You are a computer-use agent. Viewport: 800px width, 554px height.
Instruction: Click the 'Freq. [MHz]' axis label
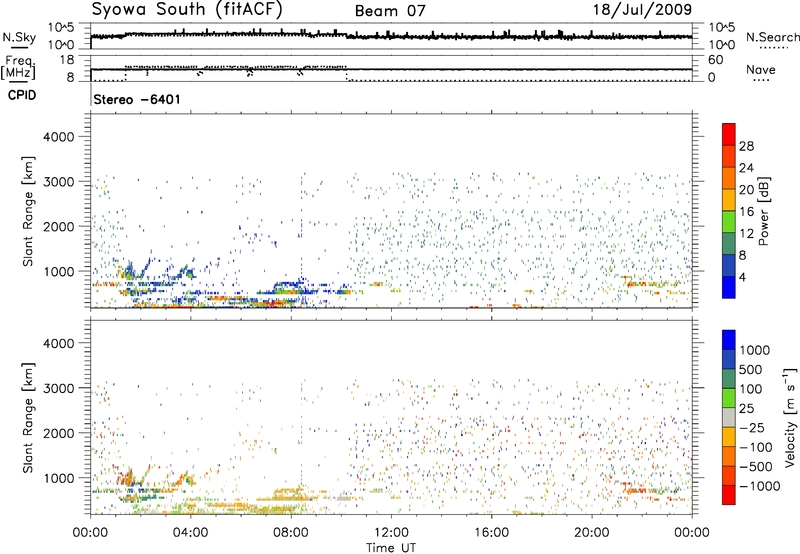[19, 67]
